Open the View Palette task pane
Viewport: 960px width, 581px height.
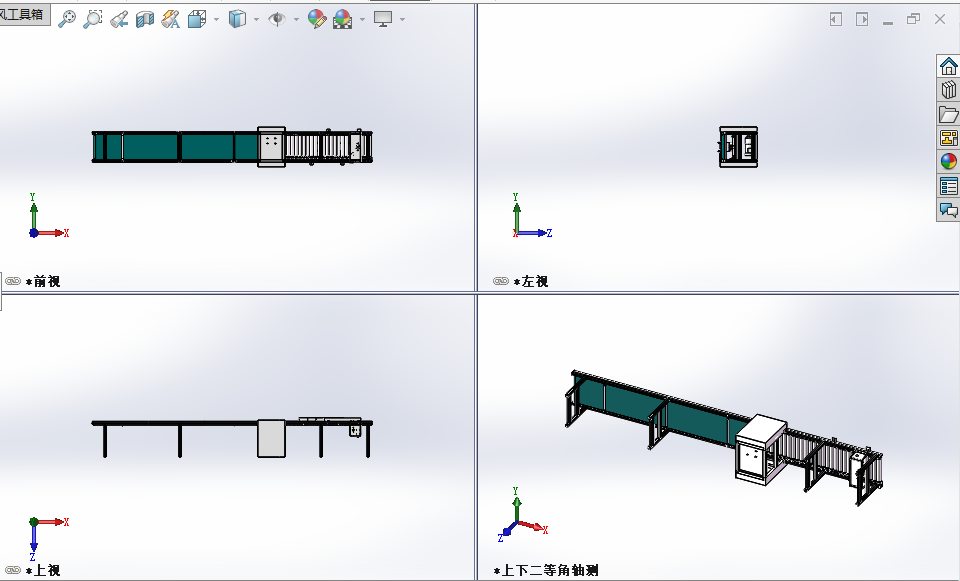pyautogui.click(x=948, y=138)
